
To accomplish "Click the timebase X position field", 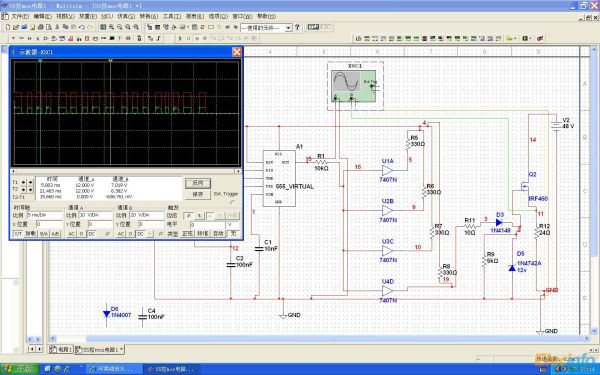I will tap(49, 224).
